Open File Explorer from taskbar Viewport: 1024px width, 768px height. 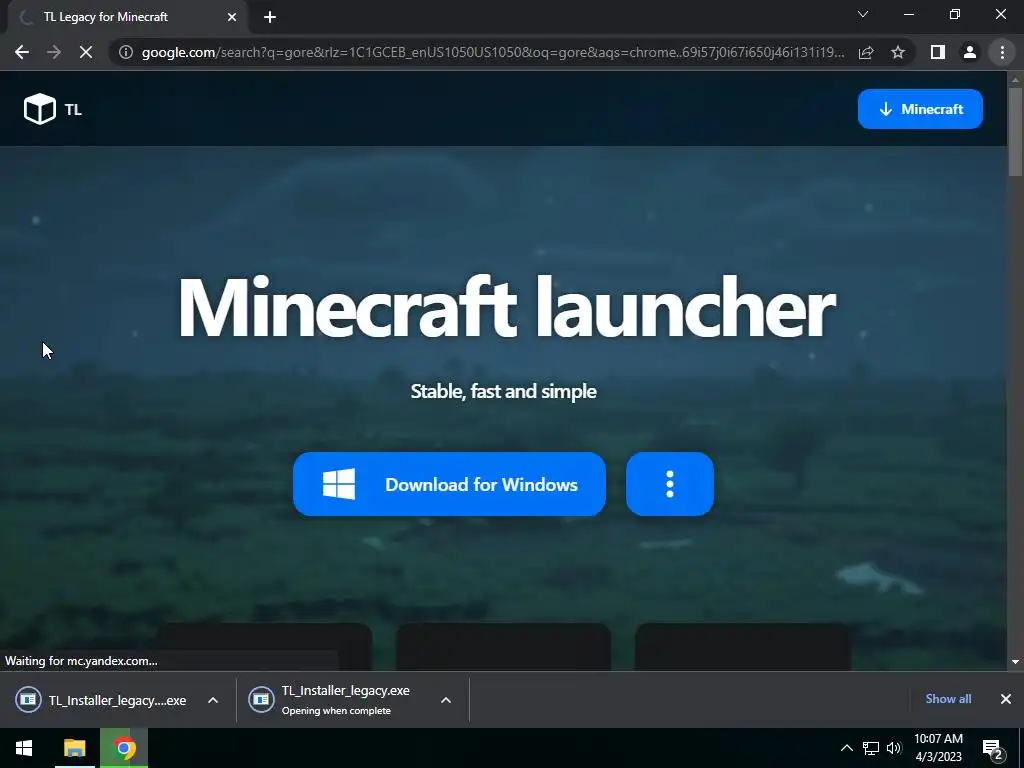(74, 748)
